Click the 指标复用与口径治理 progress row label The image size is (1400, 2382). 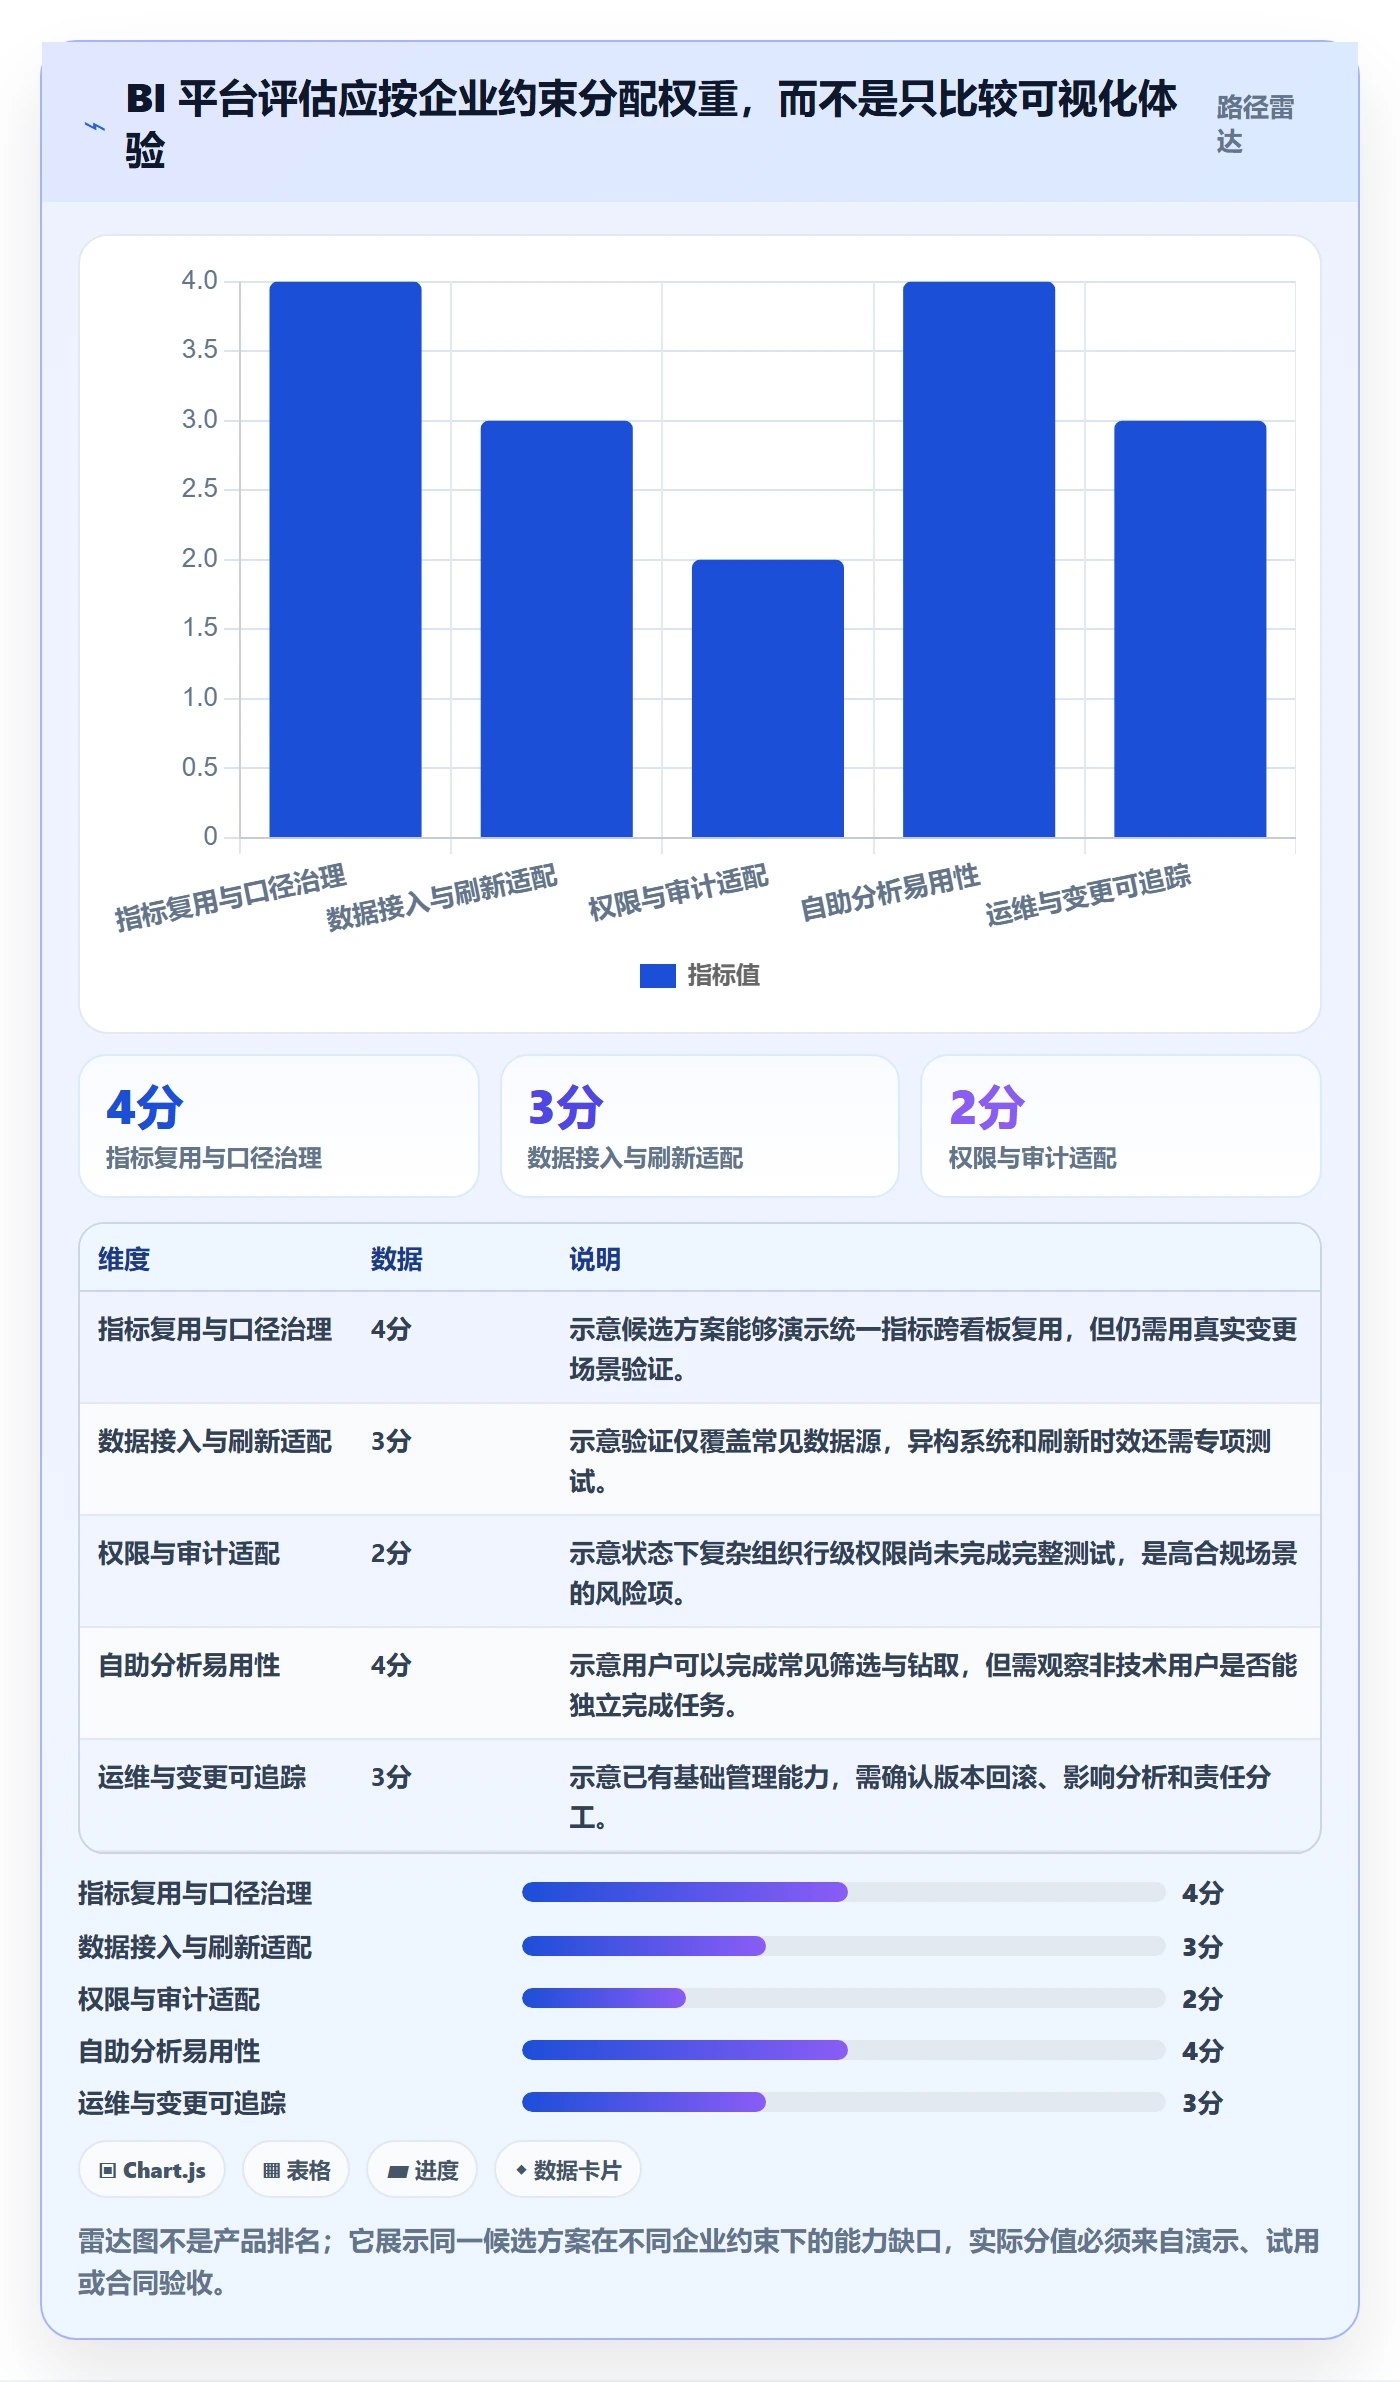195,1894
